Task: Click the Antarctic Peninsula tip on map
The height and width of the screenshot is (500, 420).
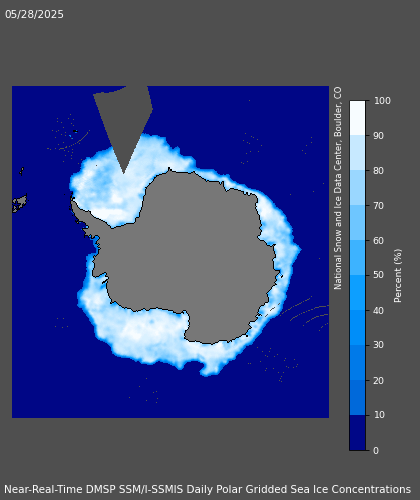Action: click(x=72, y=201)
